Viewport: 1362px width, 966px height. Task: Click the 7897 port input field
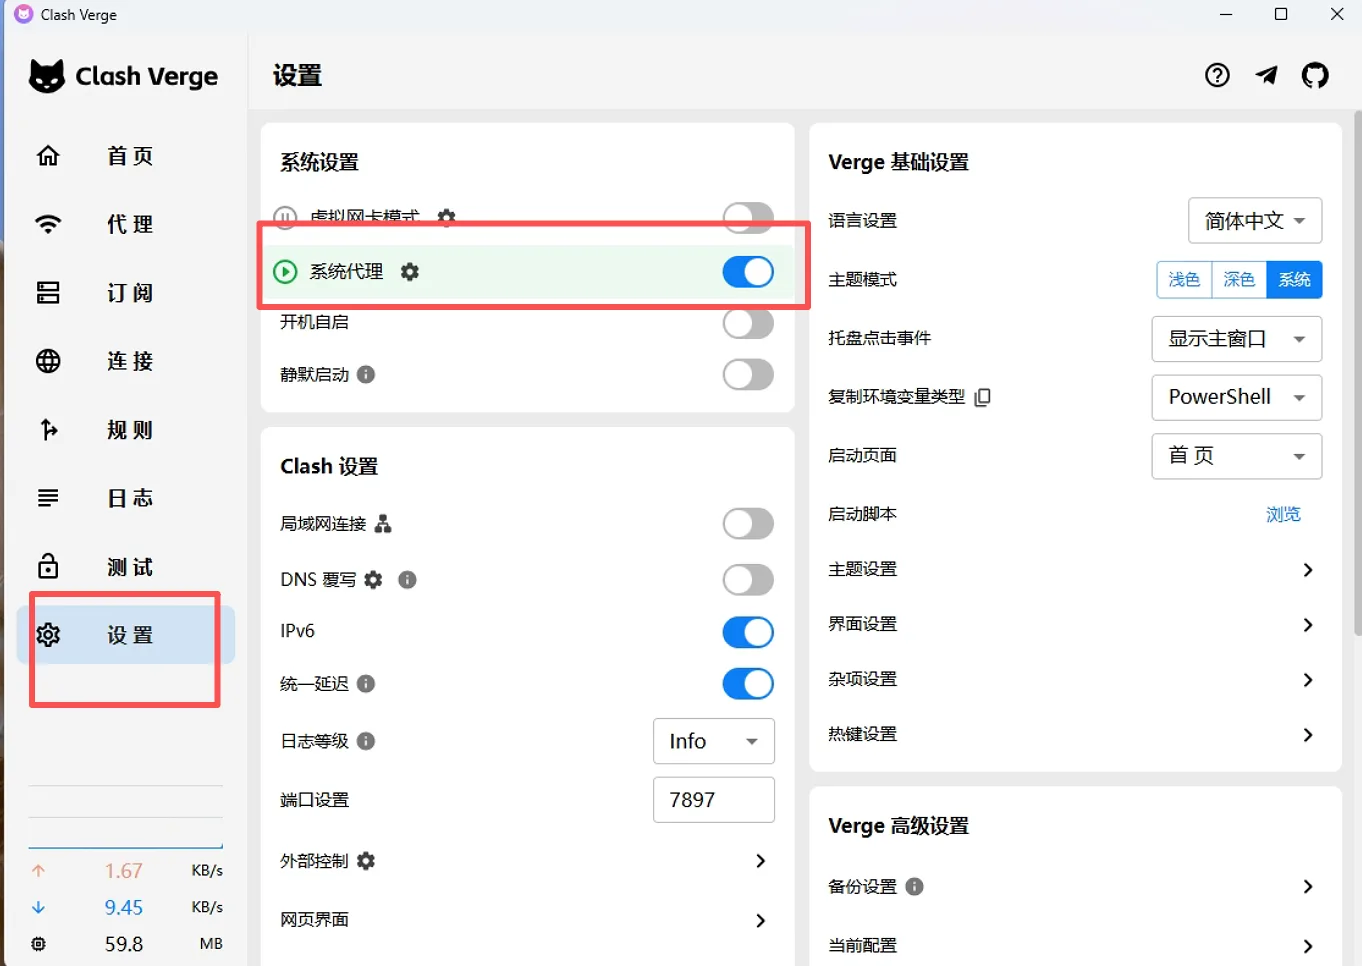714,800
